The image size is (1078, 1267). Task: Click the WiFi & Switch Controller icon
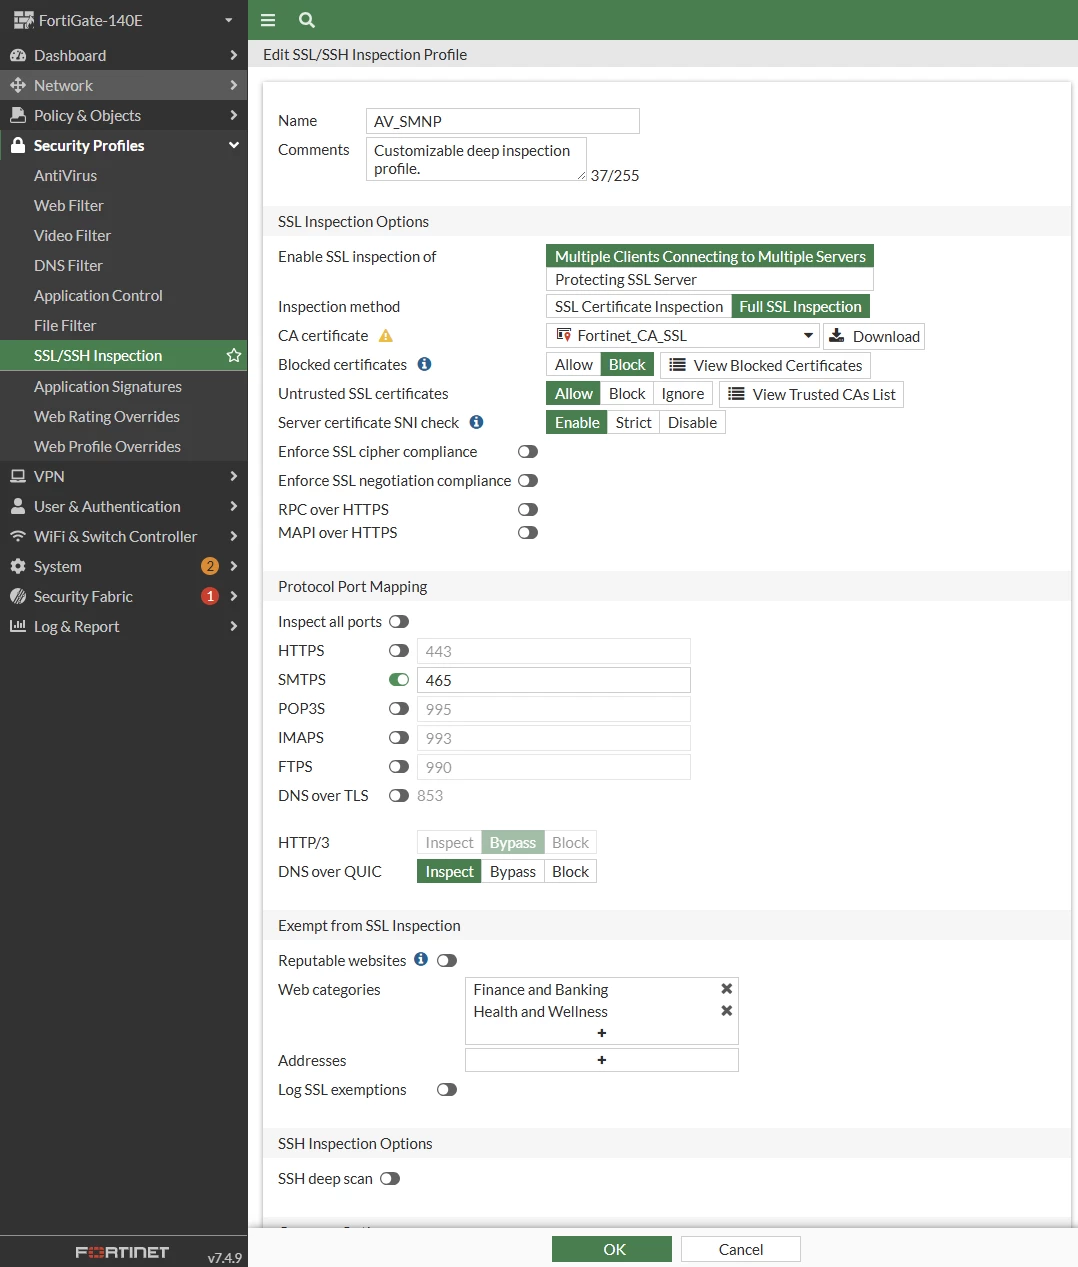18,536
